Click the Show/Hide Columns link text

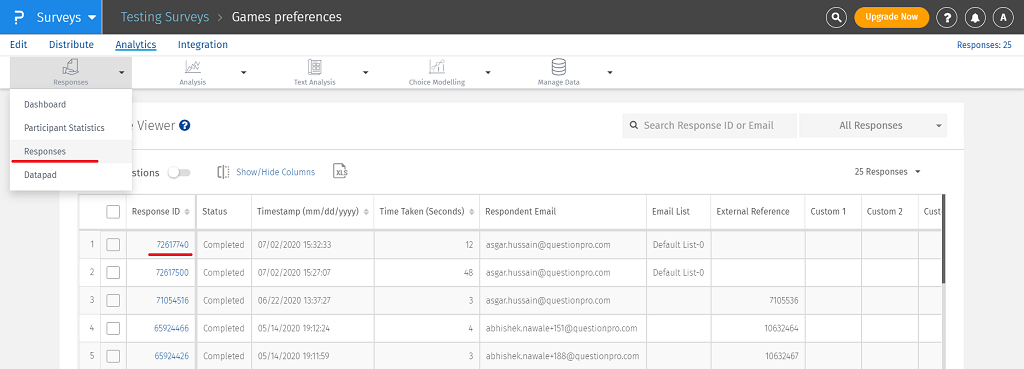pos(276,172)
